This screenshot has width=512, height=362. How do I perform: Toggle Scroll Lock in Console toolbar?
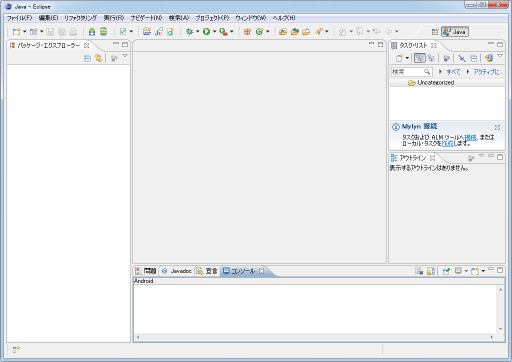(x=431, y=271)
